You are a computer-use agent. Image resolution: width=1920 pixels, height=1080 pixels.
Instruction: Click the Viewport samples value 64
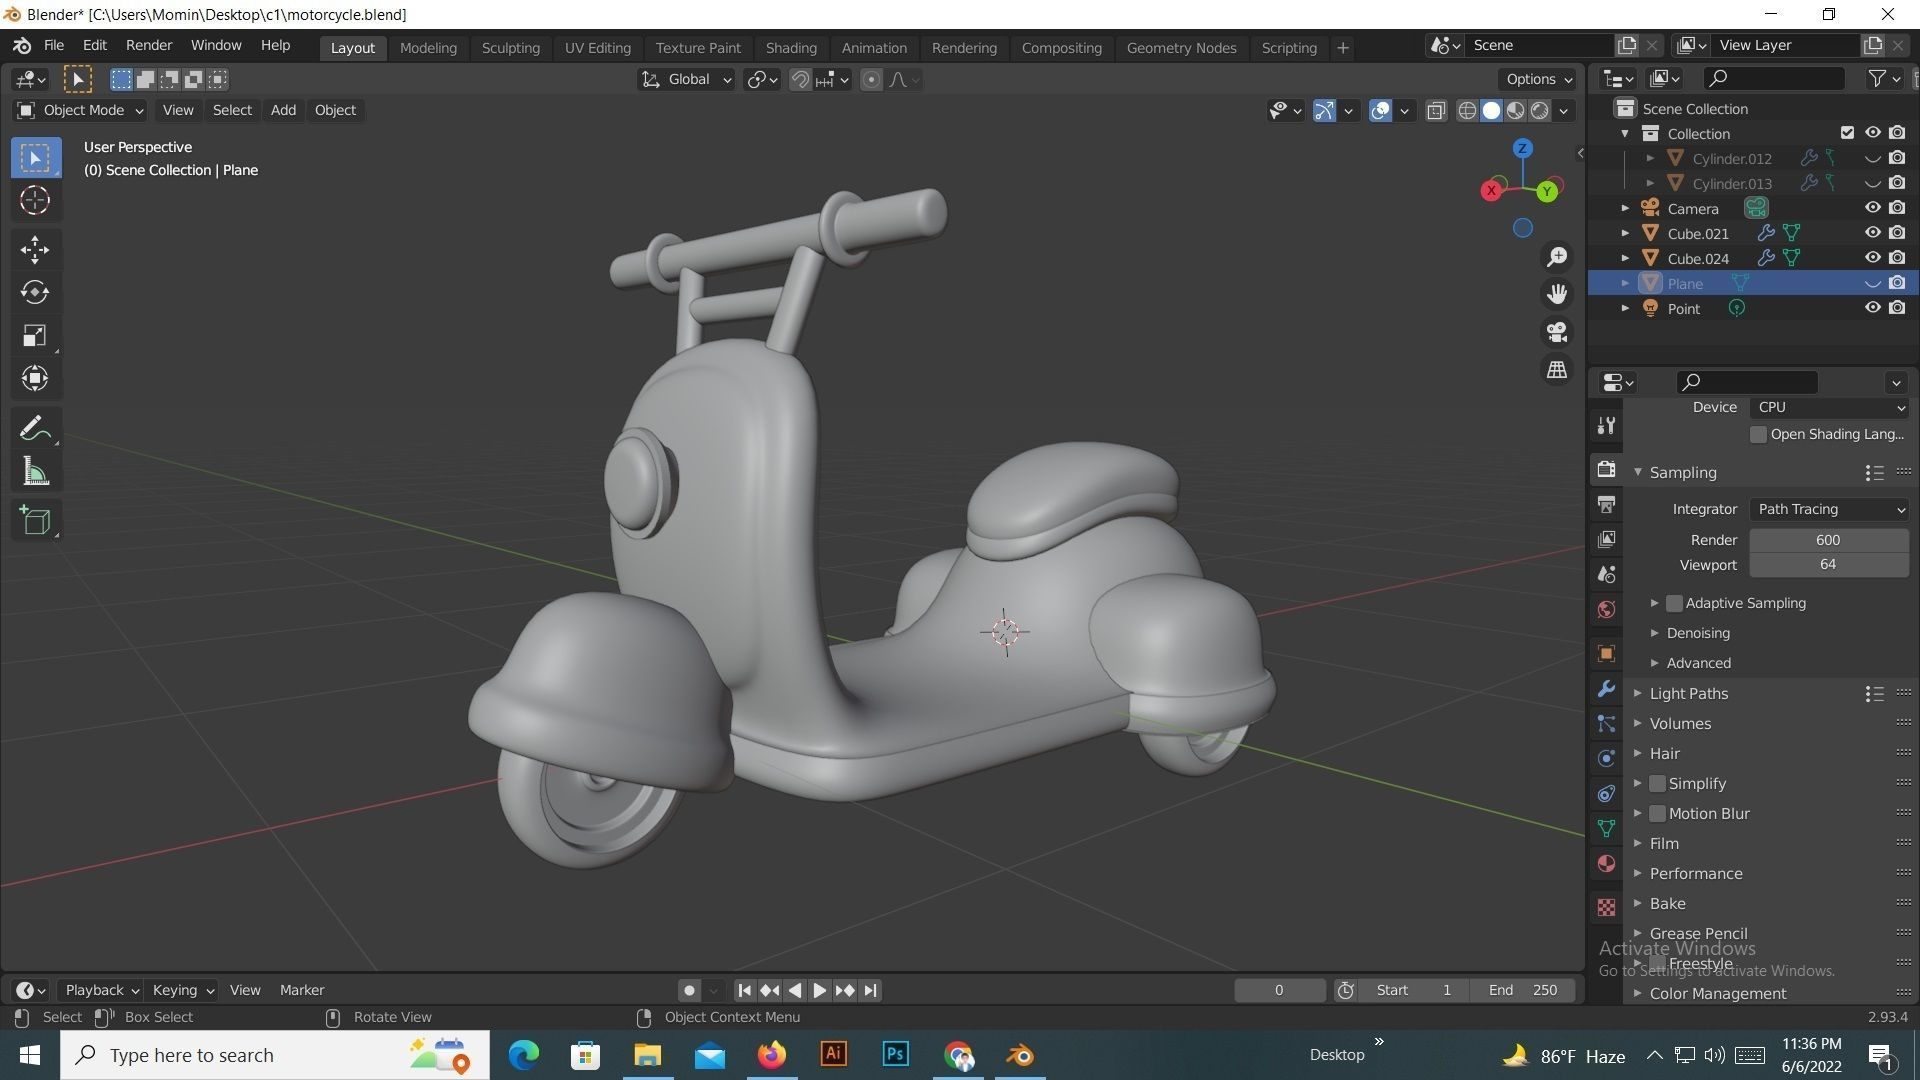point(1829,565)
